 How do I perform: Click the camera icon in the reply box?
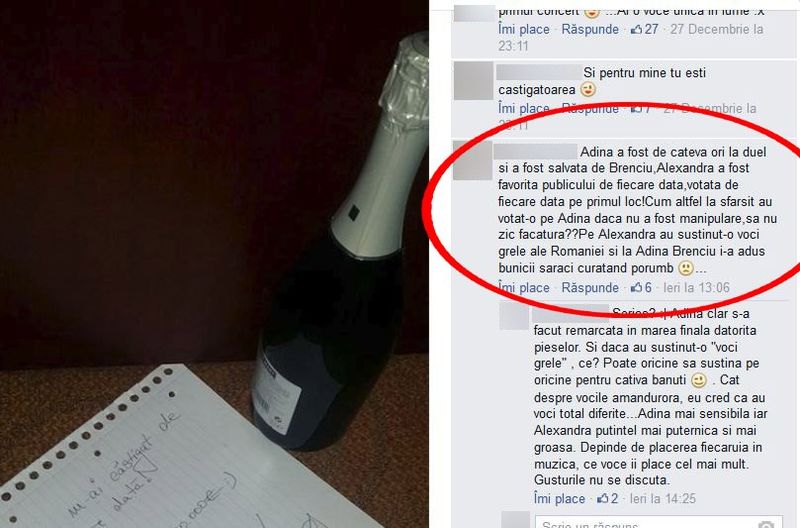(766, 524)
